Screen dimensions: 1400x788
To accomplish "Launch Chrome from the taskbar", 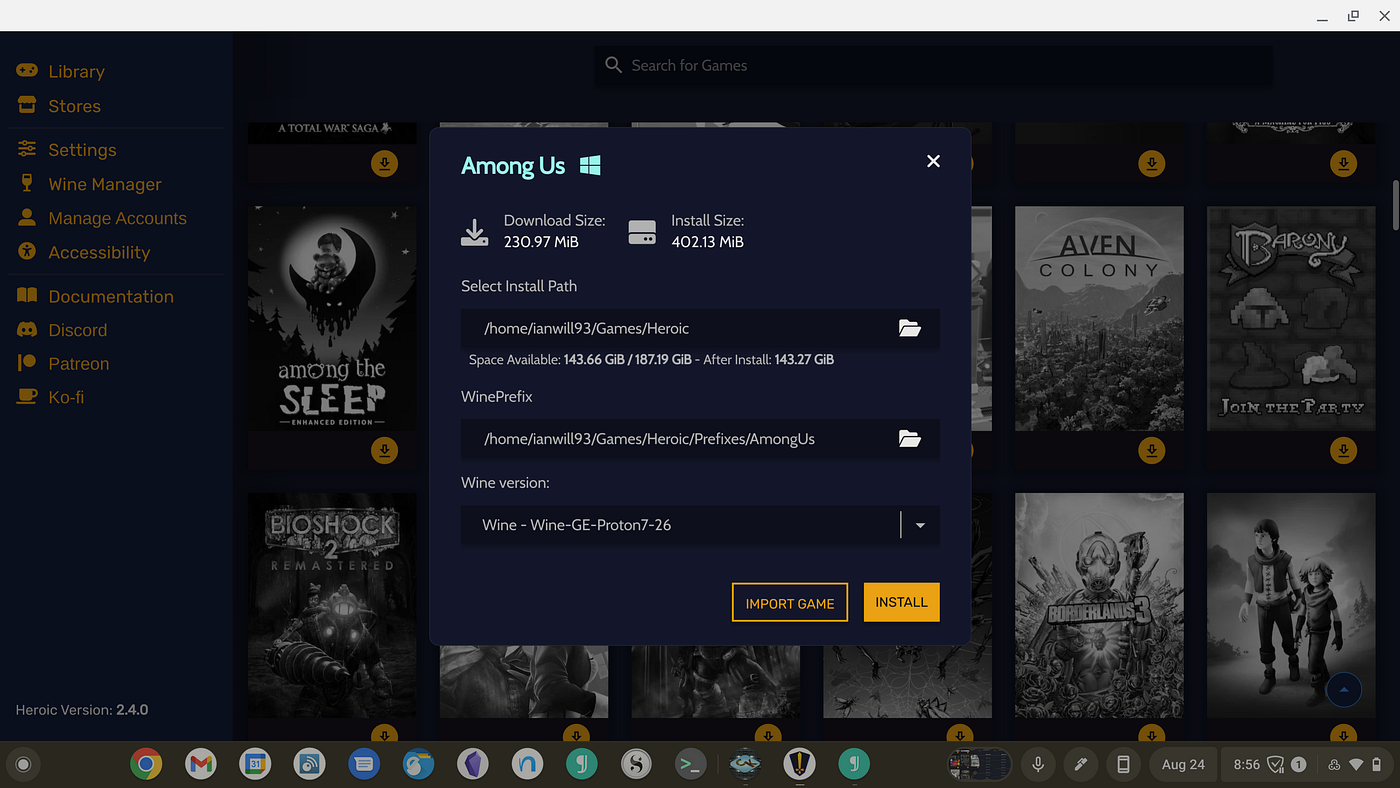I will pos(145,764).
